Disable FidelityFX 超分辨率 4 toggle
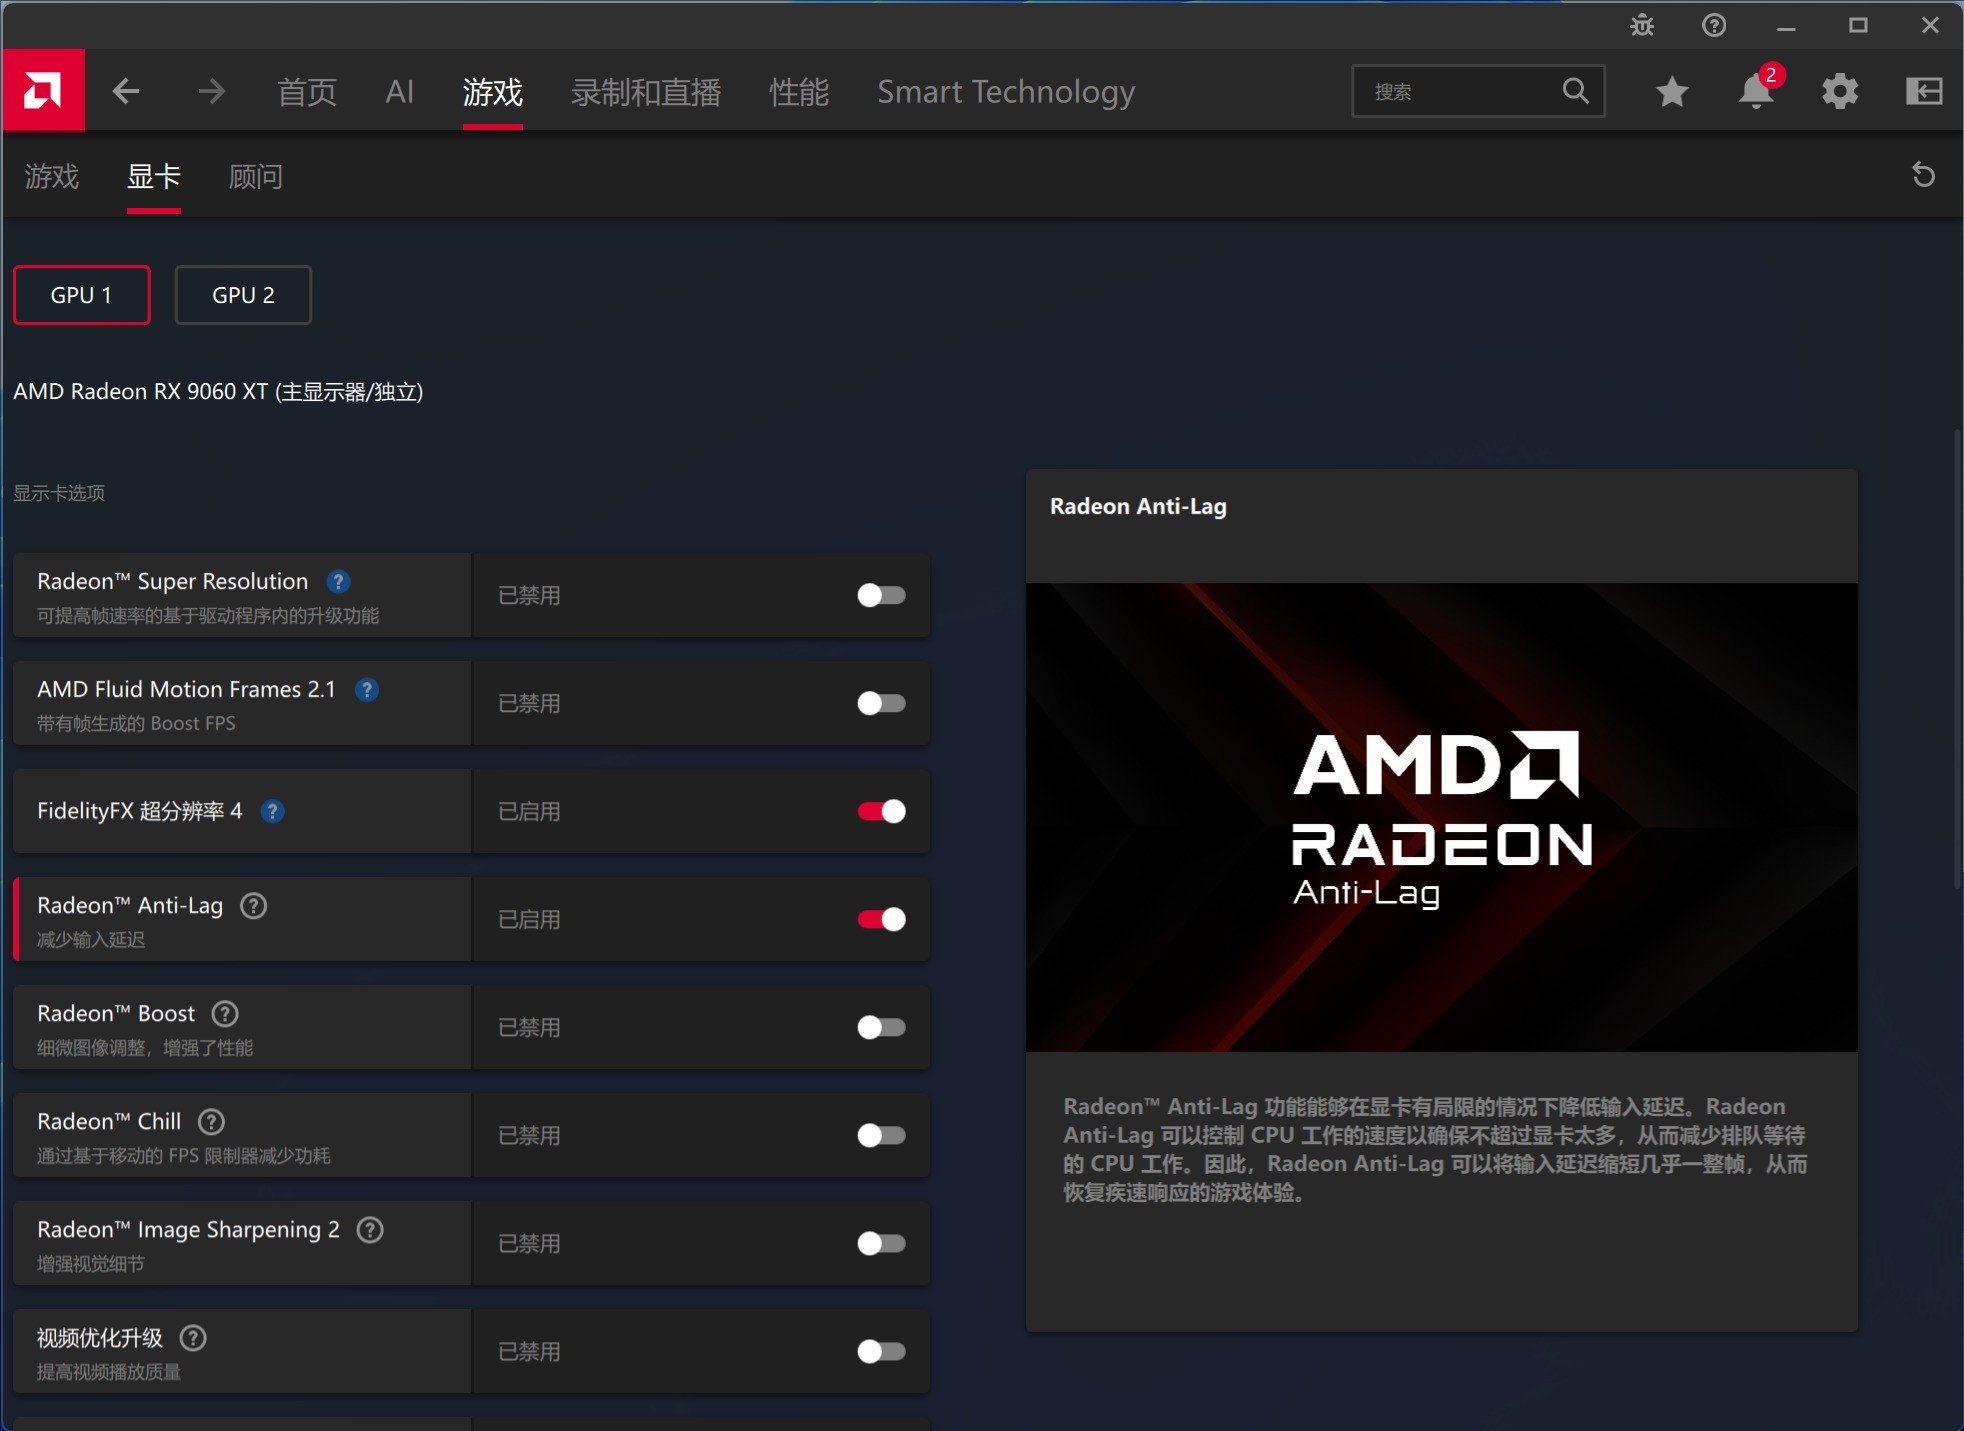1964x1431 pixels. click(881, 812)
